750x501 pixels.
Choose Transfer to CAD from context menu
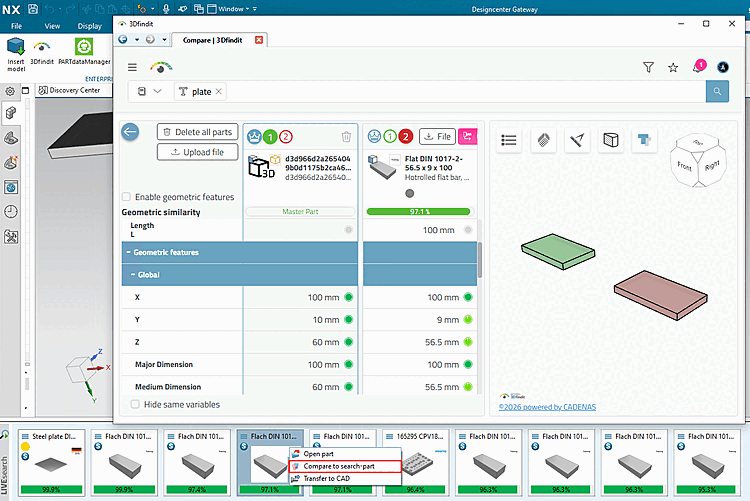(345, 478)
